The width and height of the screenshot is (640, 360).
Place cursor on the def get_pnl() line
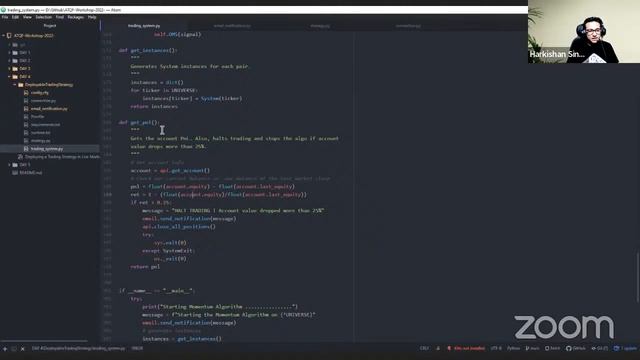[x=138, y=122]
